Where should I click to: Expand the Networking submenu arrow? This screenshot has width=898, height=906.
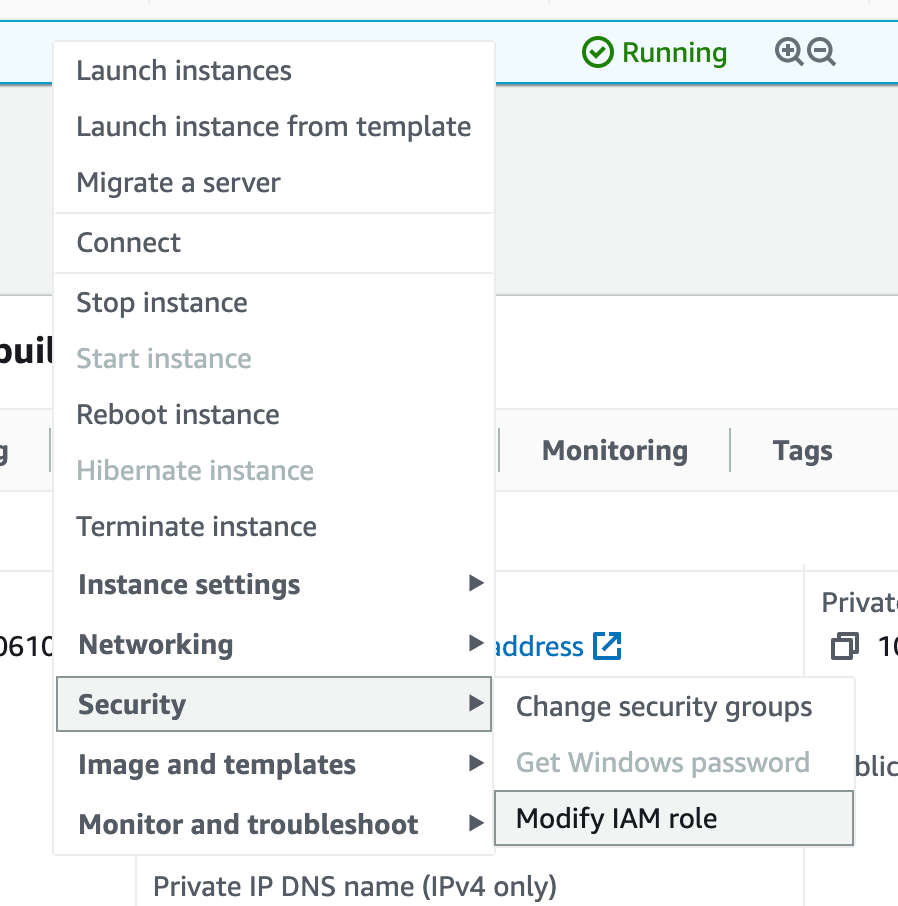tap(476, 643)
